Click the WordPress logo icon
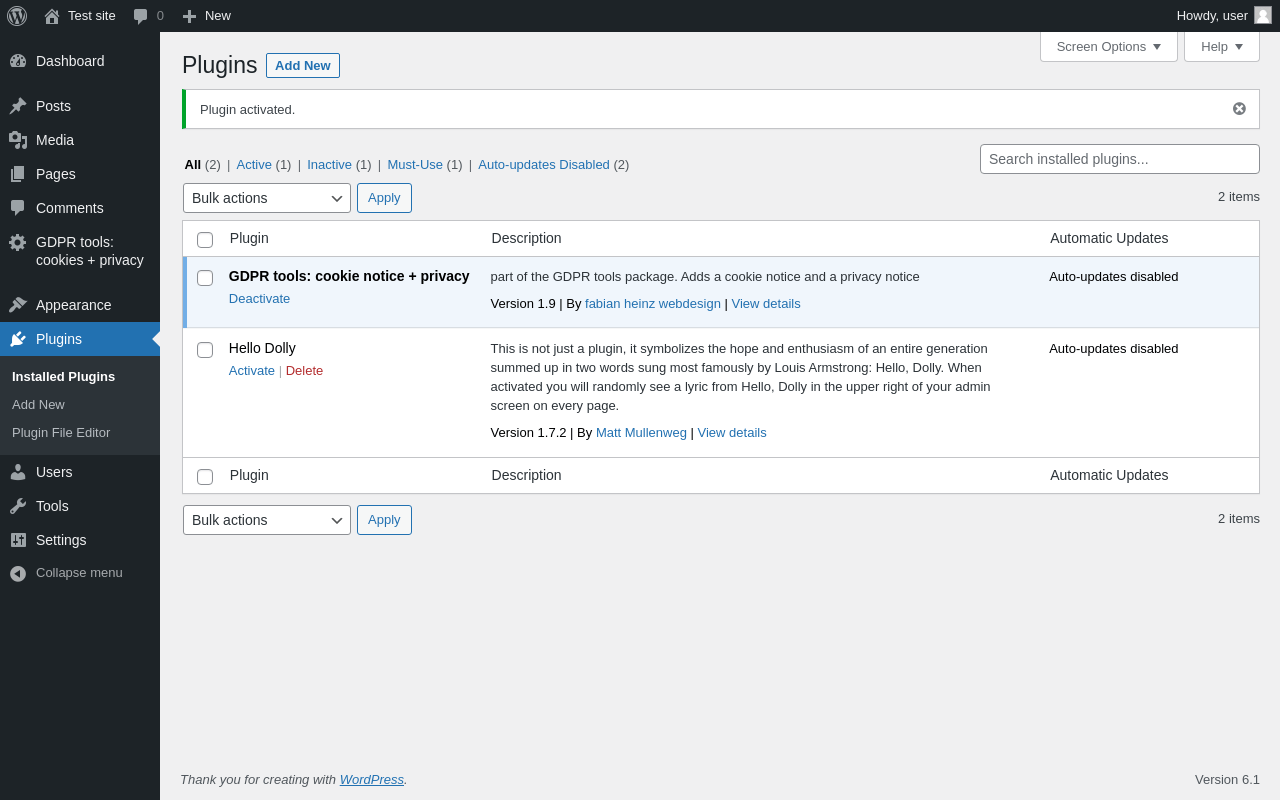1280x800 pixels. pos(17,16)
